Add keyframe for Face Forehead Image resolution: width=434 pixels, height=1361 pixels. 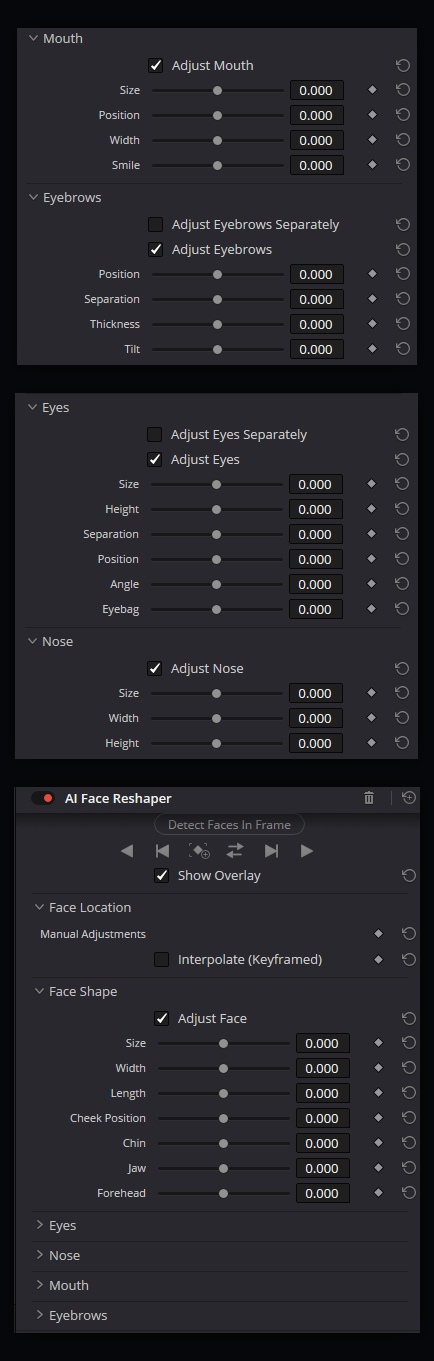378,1193
